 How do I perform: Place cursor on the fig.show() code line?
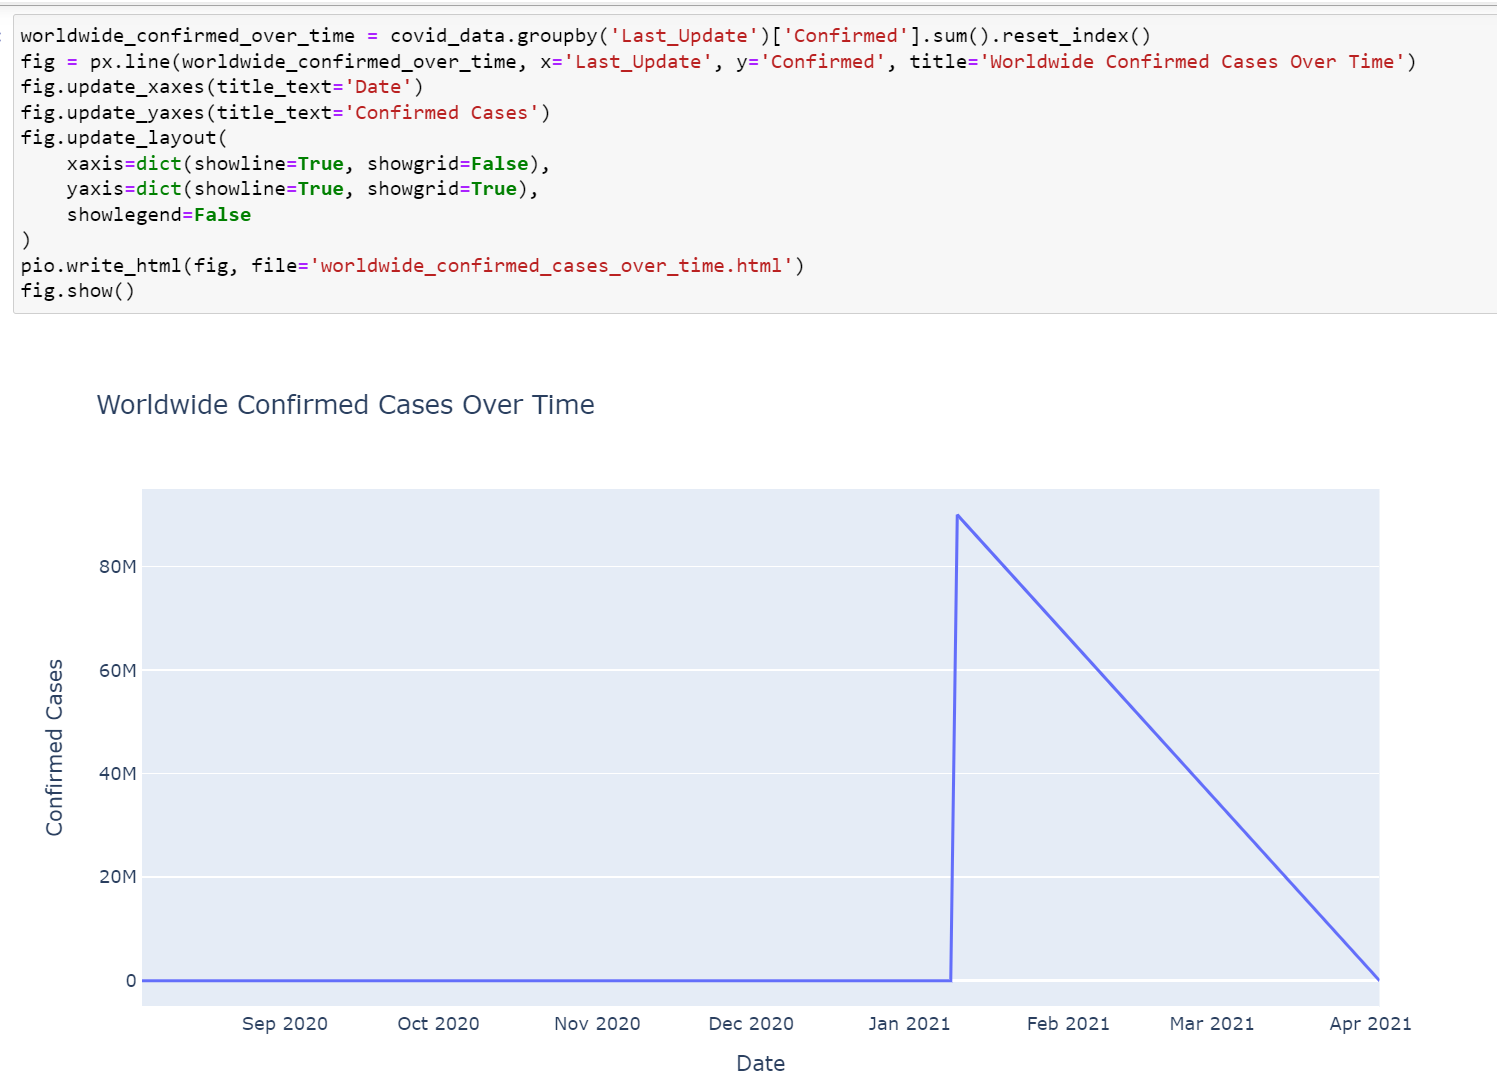pyautogui.click(x=77, y=291)
